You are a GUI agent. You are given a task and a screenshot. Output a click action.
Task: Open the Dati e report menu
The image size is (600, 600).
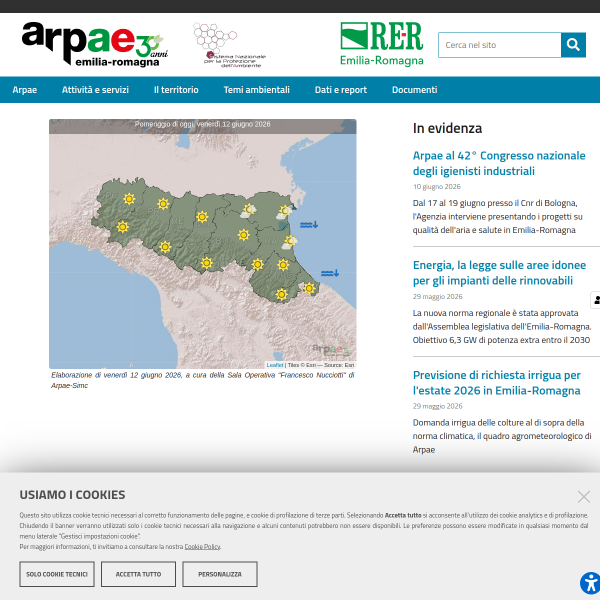click(341, 90)
